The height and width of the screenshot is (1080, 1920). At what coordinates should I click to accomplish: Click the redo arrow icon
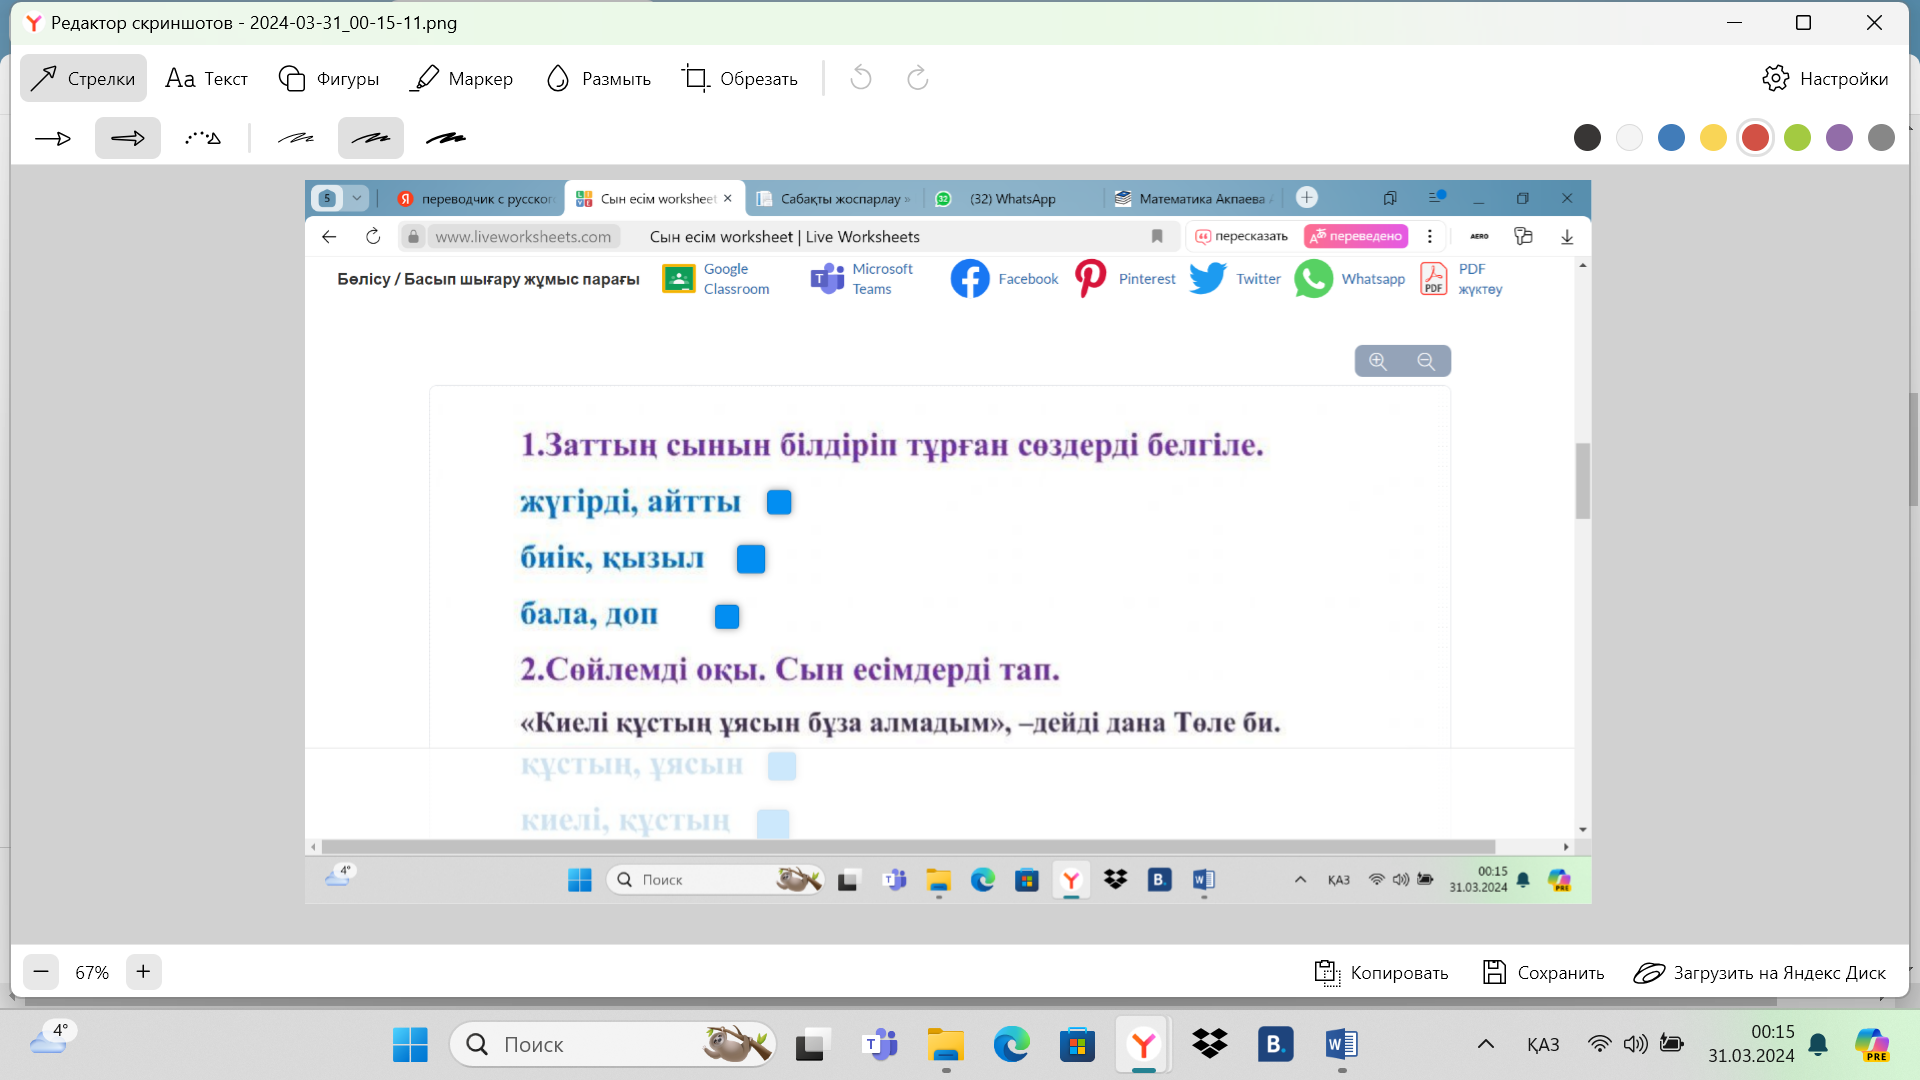[x=917, y=78]
